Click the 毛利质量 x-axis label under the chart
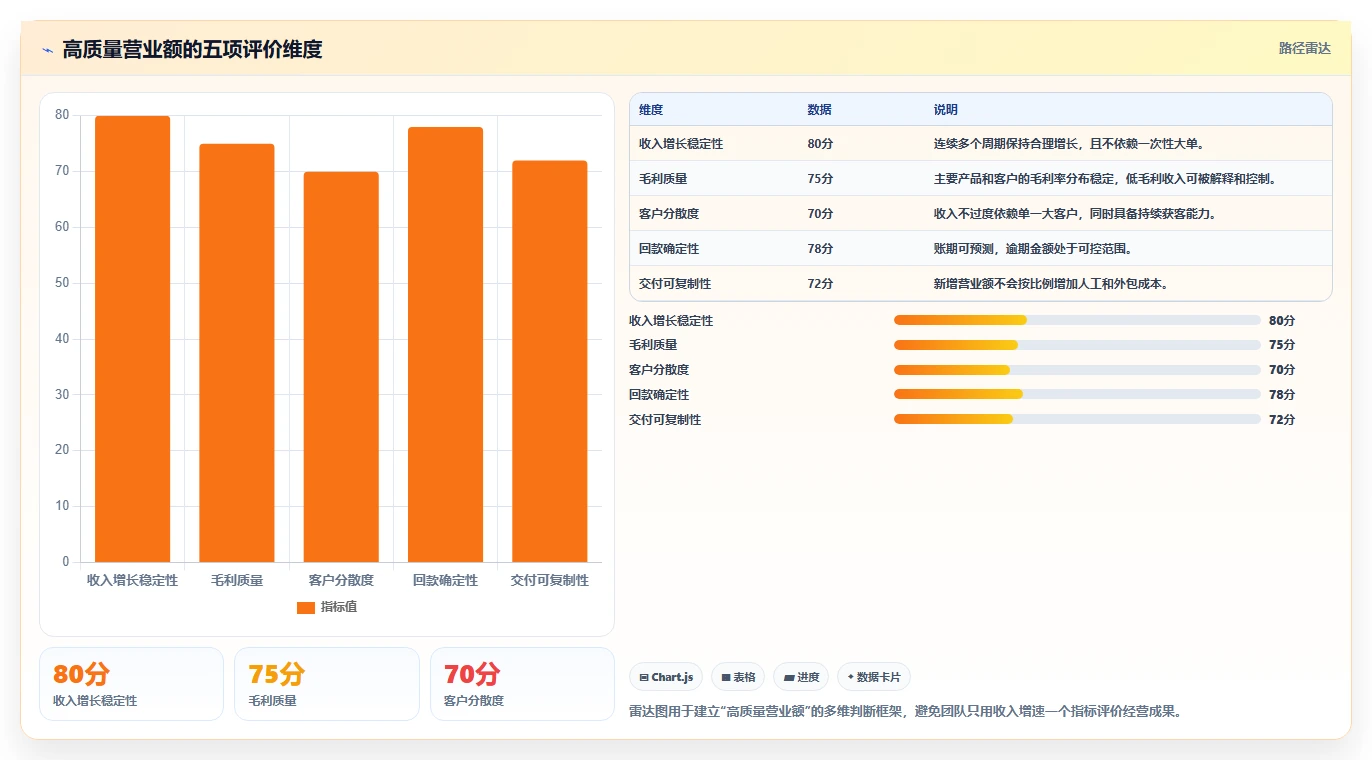Screen dimensions: 1372x760 (x=237, y=580)
